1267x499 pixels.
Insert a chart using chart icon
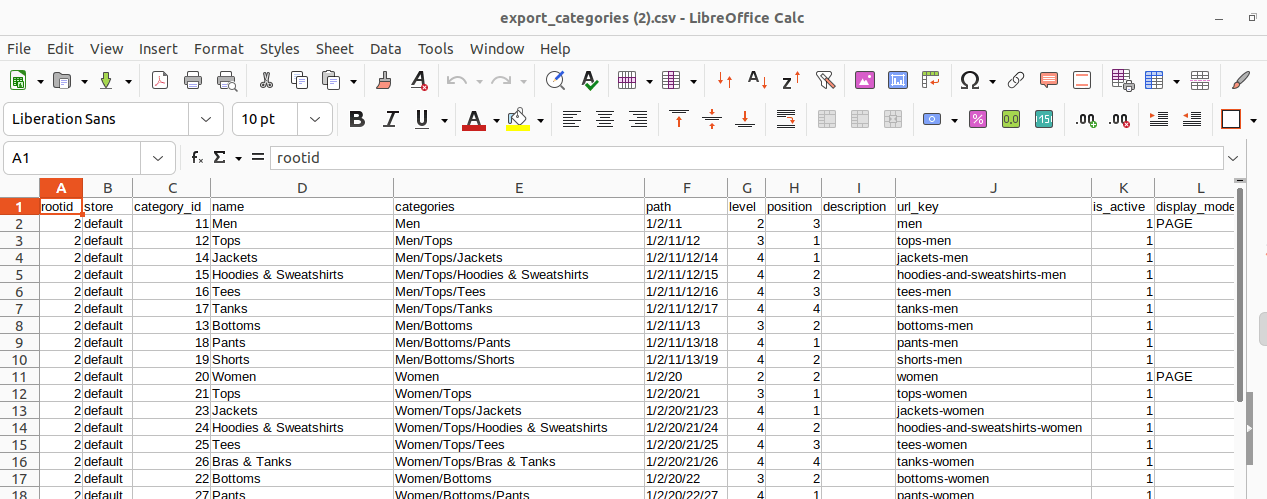coord(898,80)
